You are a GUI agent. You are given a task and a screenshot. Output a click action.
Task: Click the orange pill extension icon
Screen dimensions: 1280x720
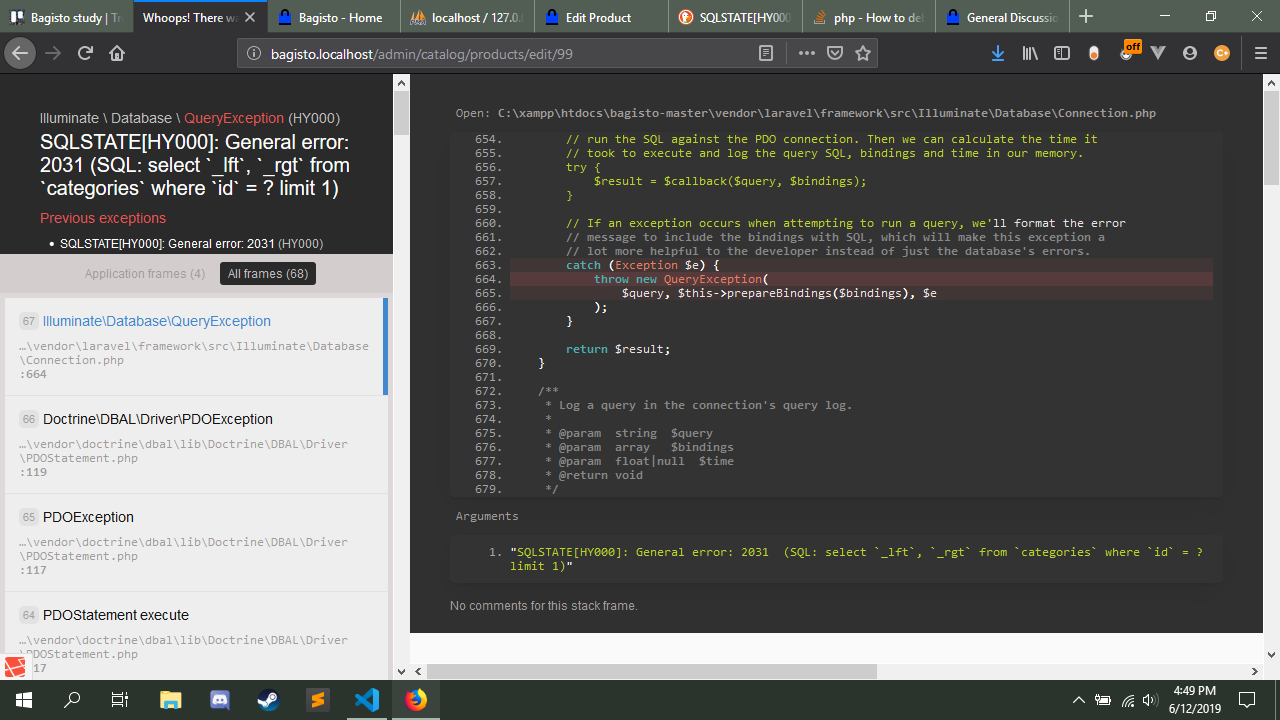point(1094,53)
